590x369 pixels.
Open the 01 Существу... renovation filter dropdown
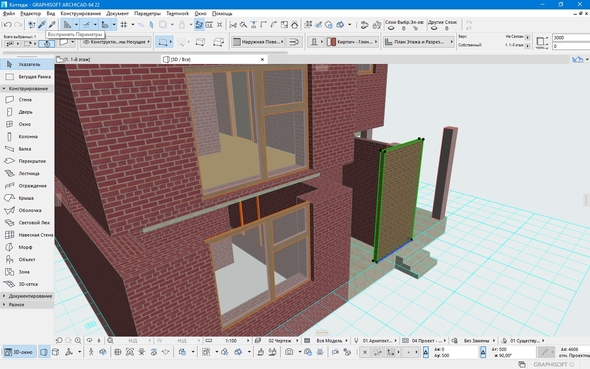coord(523,340)
